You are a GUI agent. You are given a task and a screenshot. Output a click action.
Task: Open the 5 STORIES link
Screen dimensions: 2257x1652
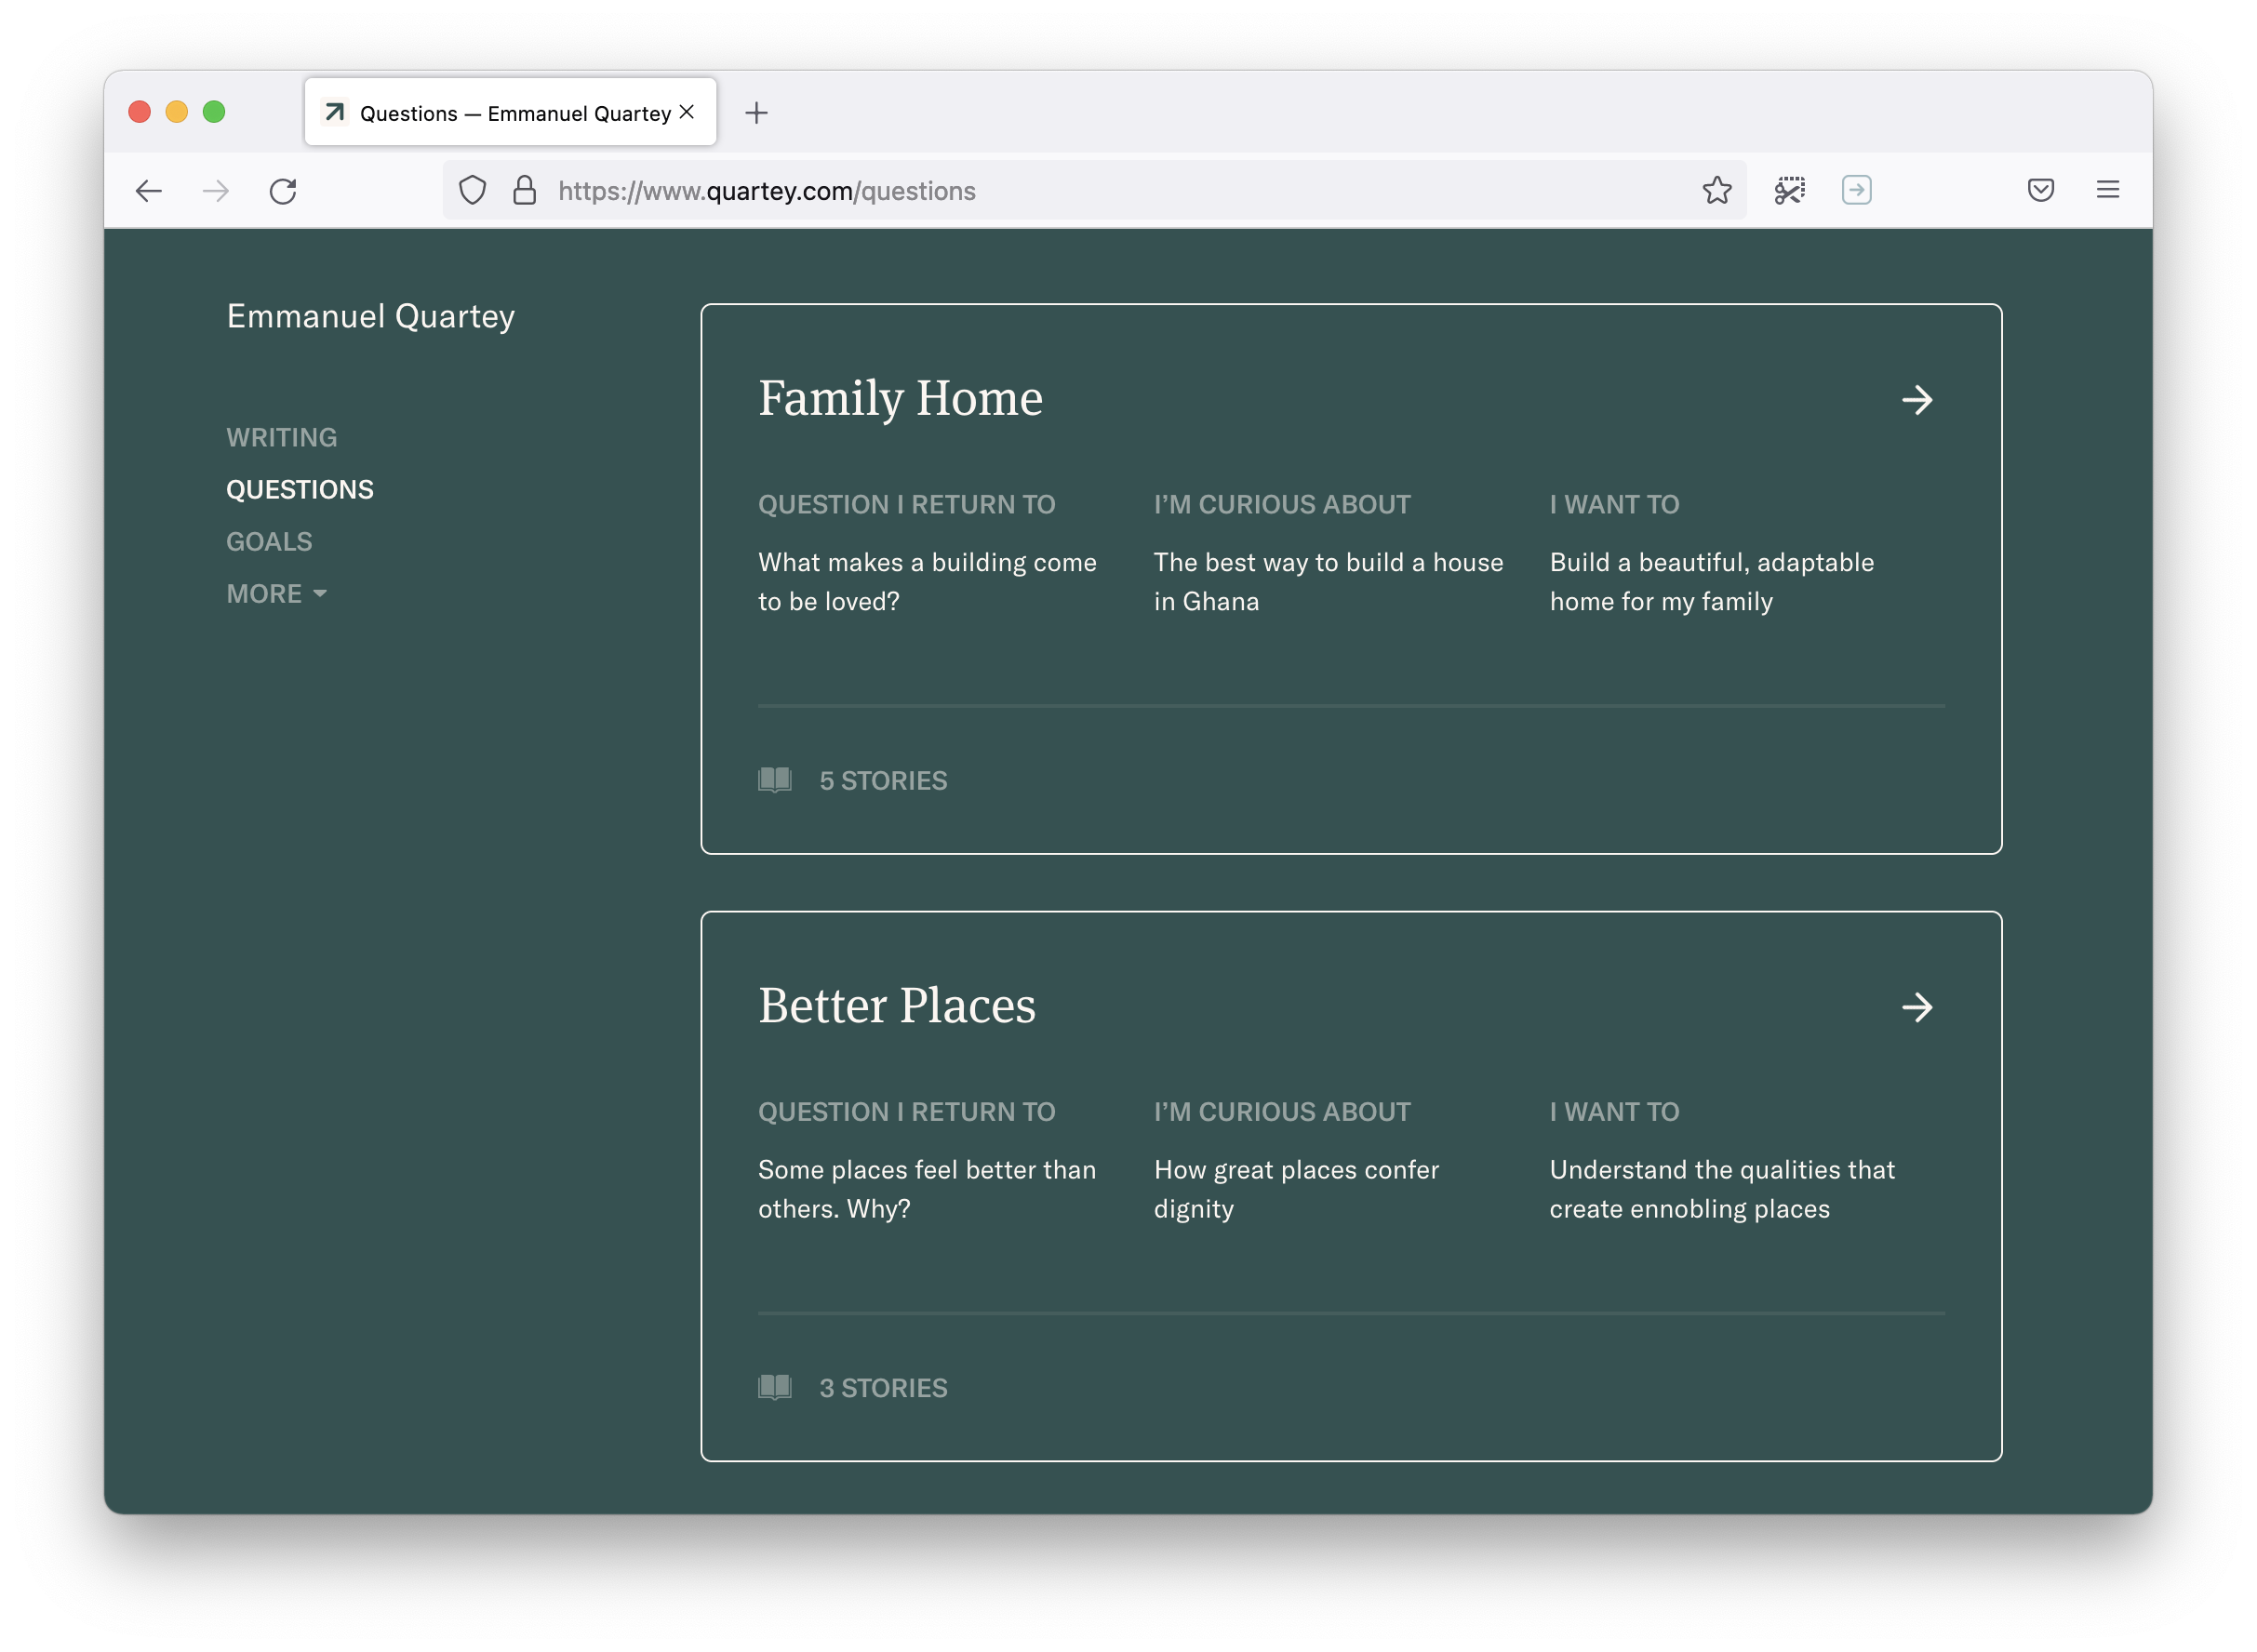pyautogui.click(x=852, y=781)
